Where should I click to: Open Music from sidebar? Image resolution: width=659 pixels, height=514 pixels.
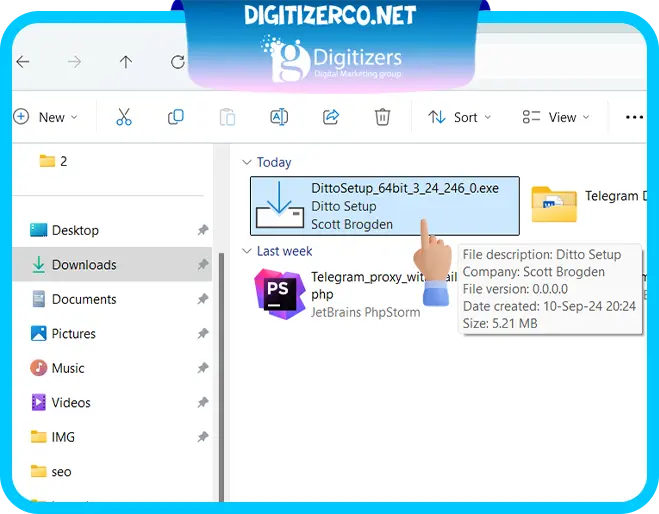coord(57,368)
